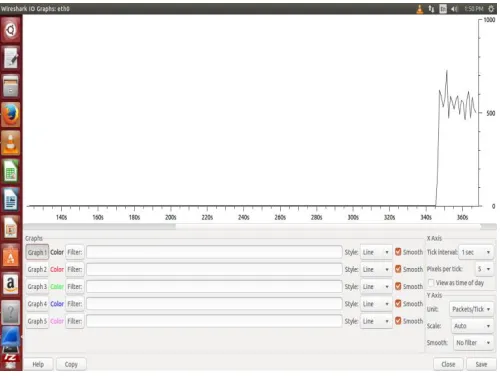Click the Graph 3 Filter button
The width and height of the screenshot is (500, 380).
[x=75, y=287]
